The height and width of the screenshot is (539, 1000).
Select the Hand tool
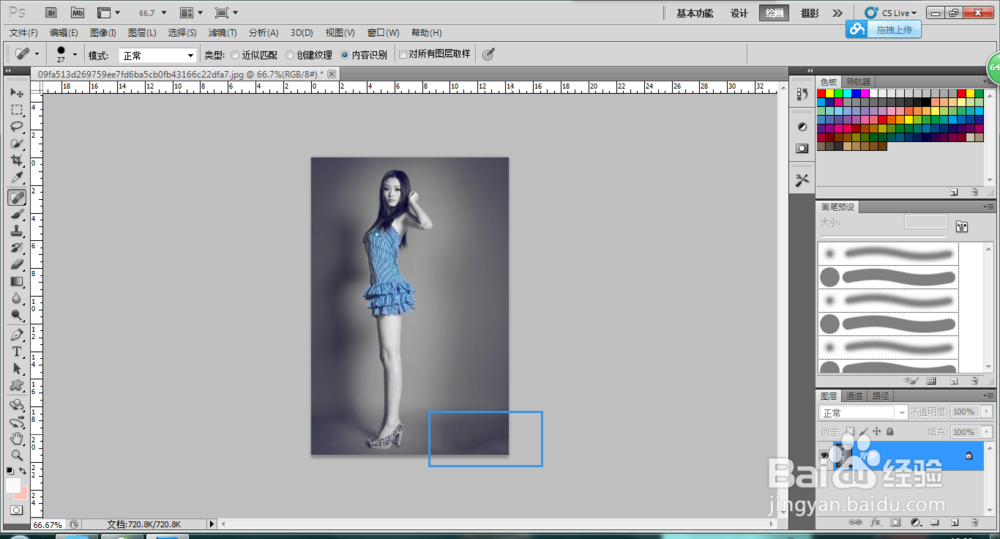coord(17,438)
